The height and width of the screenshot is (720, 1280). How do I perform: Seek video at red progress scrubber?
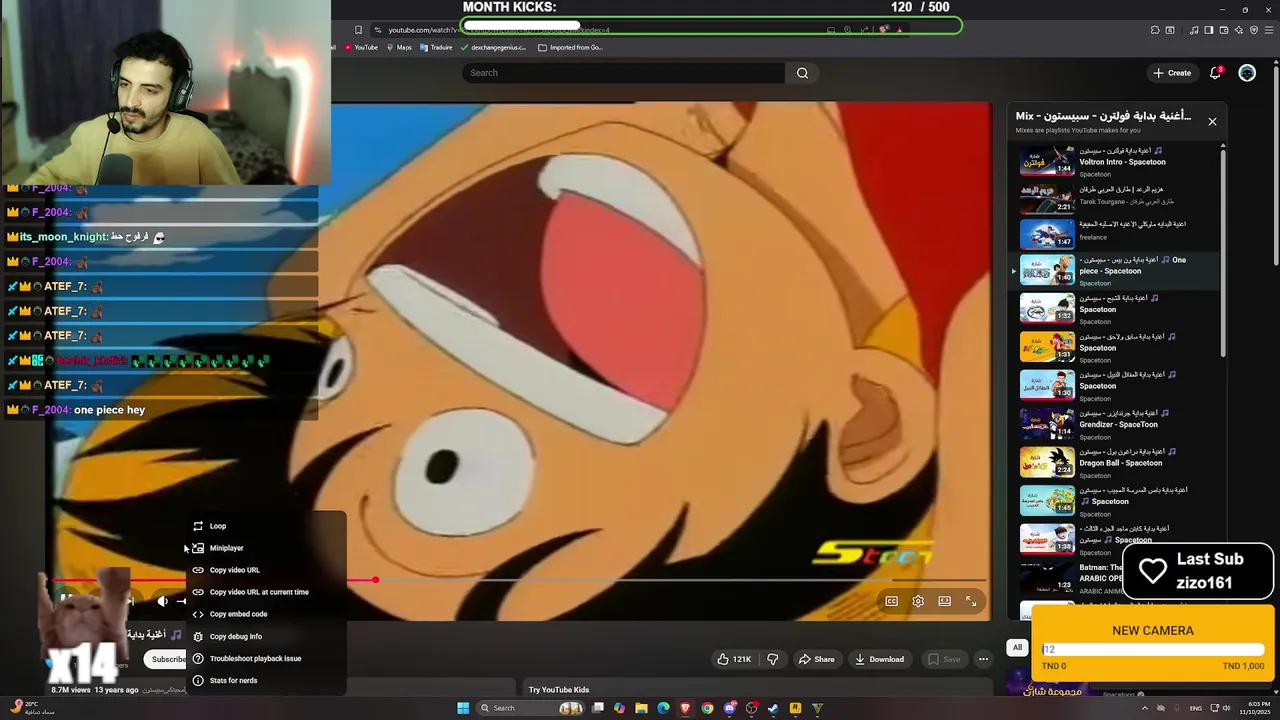(375, 580)
